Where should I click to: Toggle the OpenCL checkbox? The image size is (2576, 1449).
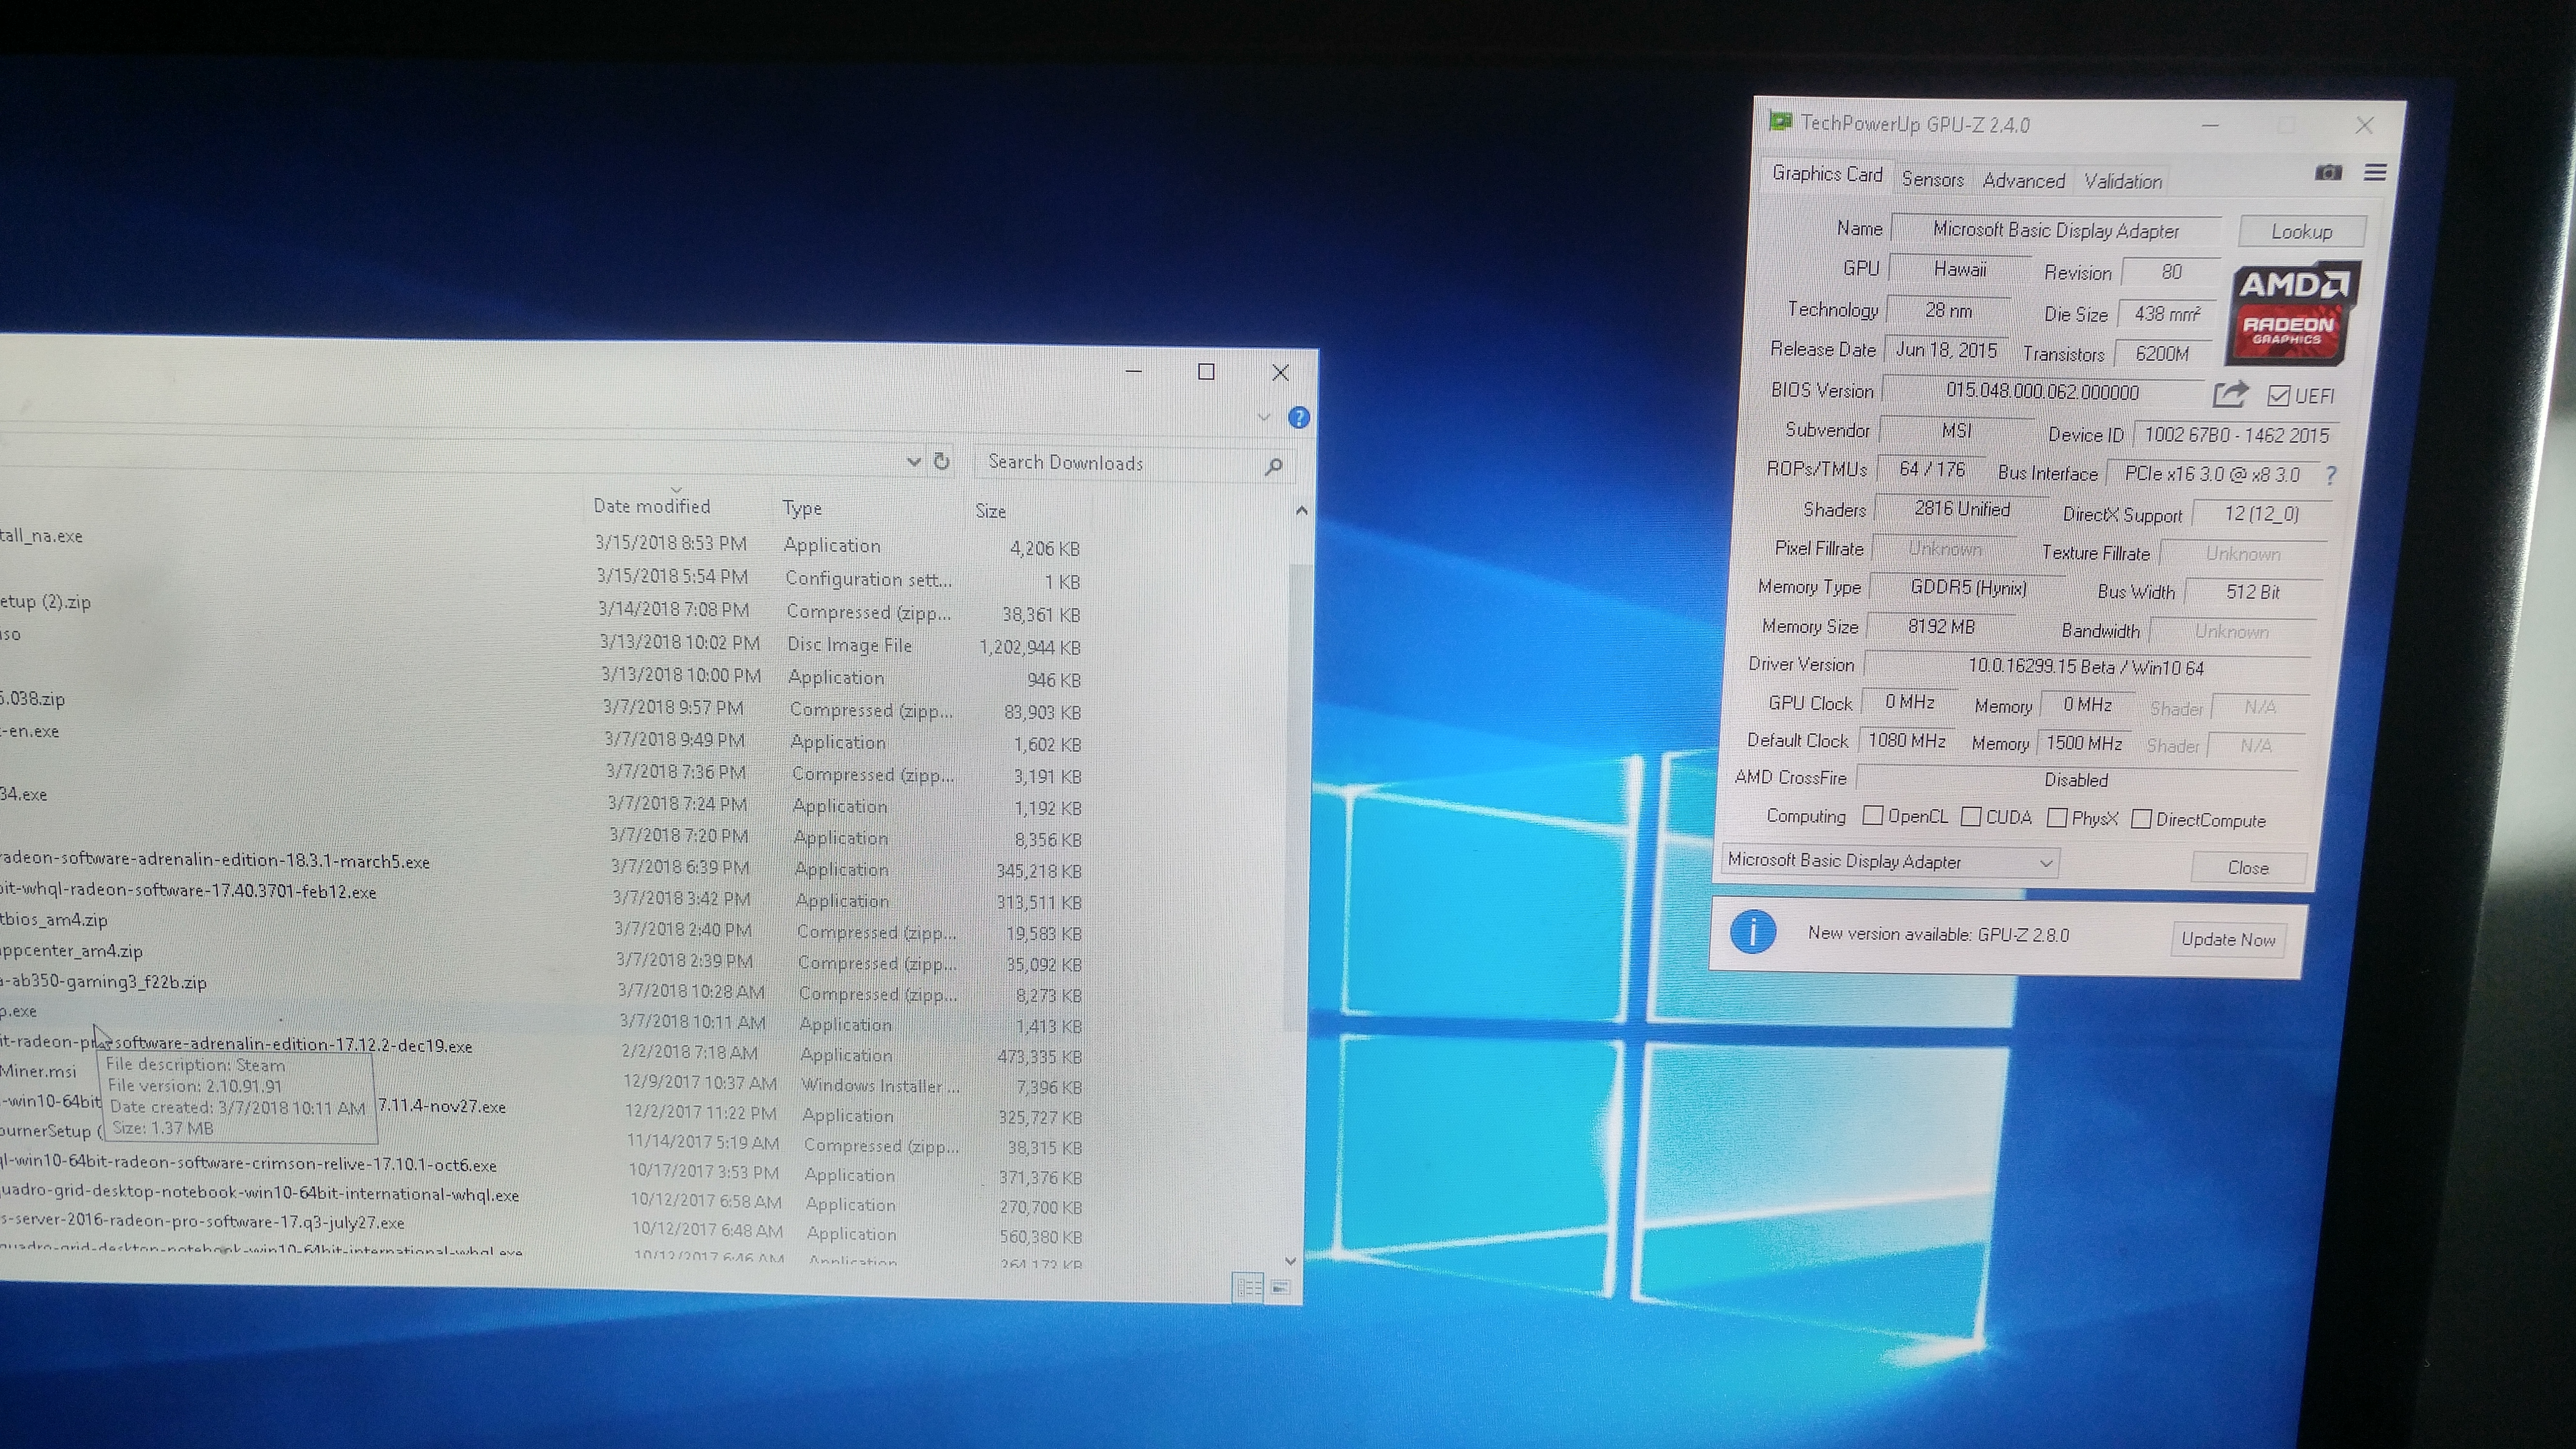pyautogui.click(x=1873, y=816)
